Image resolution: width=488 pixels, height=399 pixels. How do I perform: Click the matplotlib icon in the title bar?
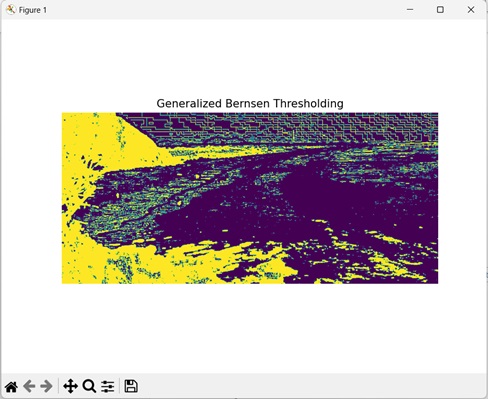point(11,10)
